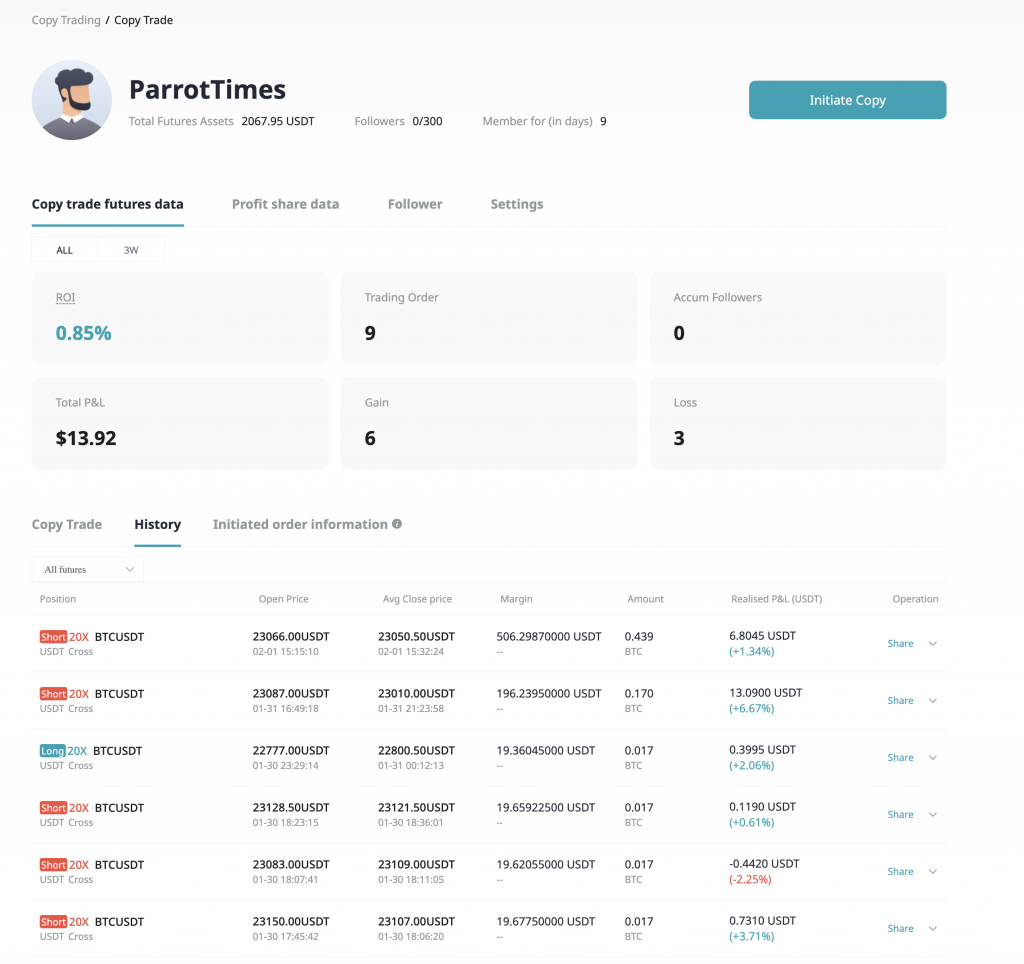Expand the 0.3995 USDT Long trade row
1024x964 pixels.
pos(933,758)
